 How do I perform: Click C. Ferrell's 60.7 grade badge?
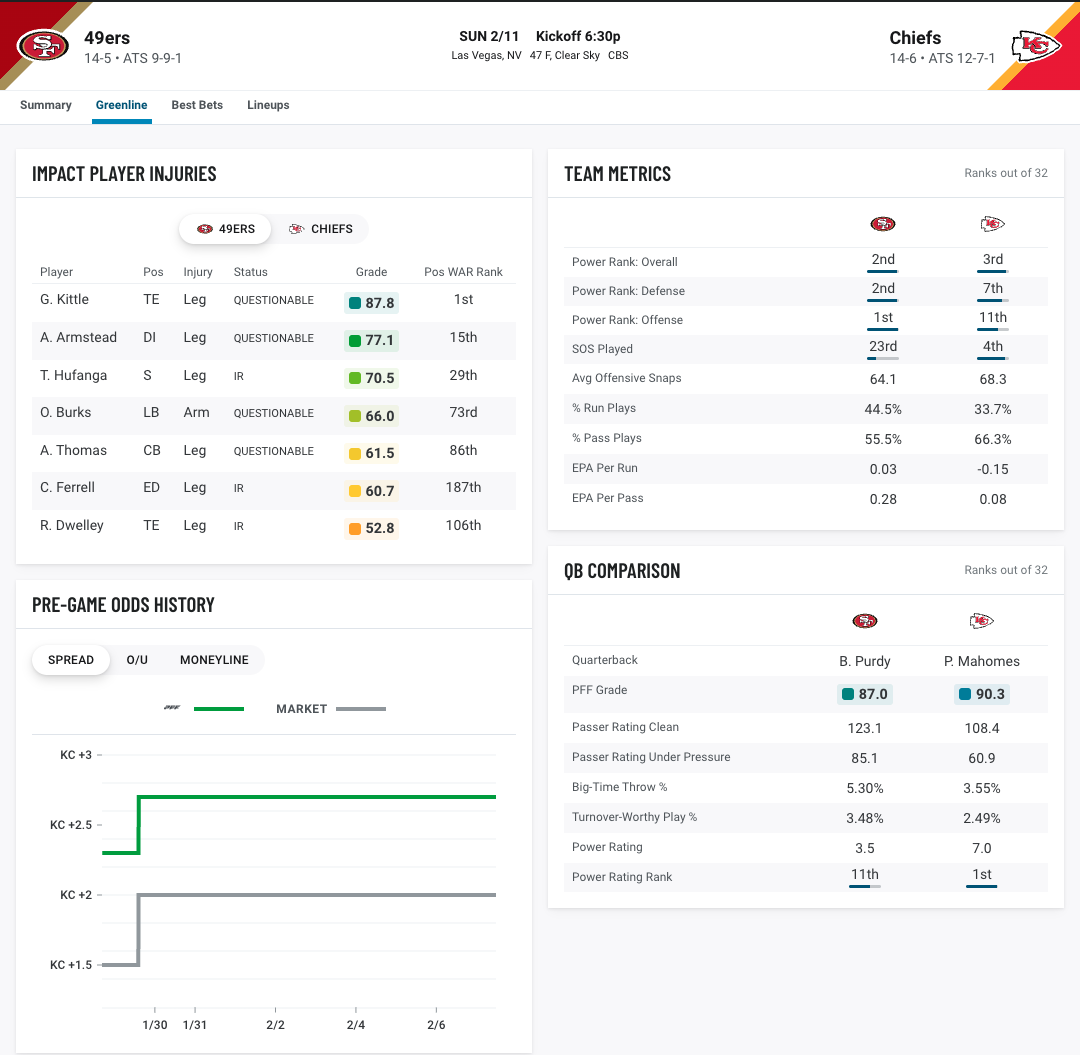click(x=371, y=491)
